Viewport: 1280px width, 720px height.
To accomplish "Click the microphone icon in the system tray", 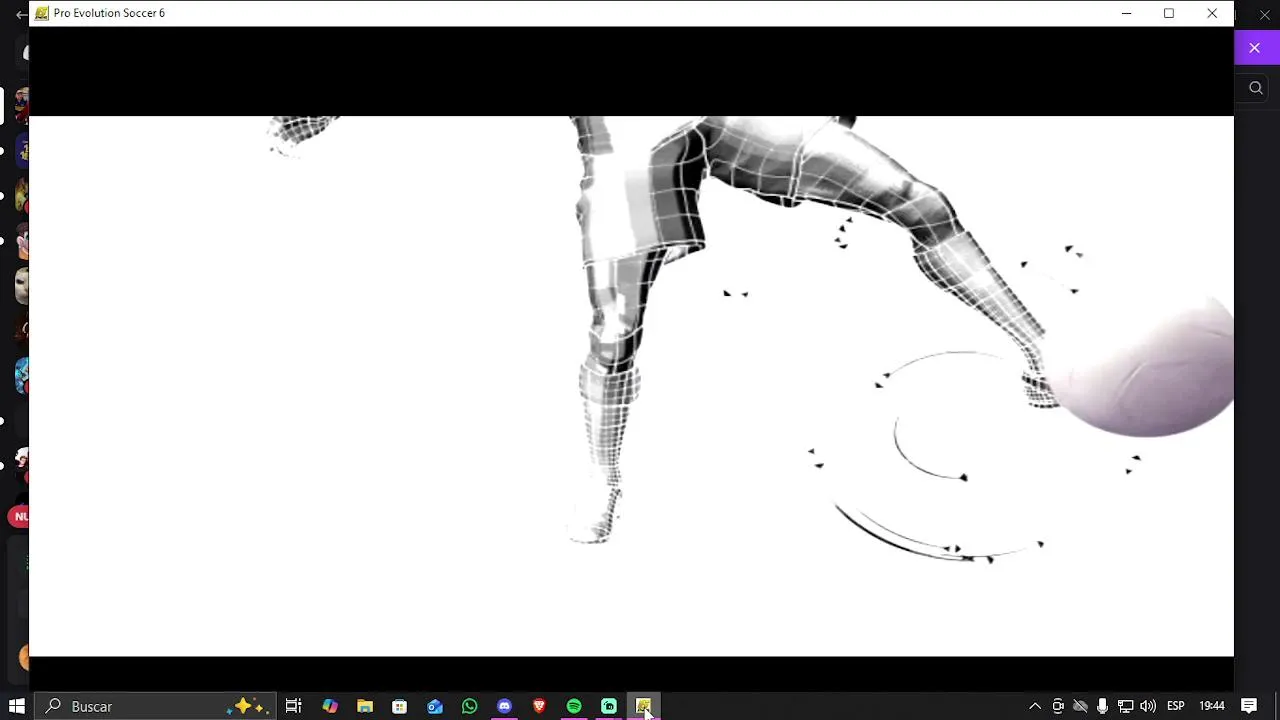I will coord(1102,706).
